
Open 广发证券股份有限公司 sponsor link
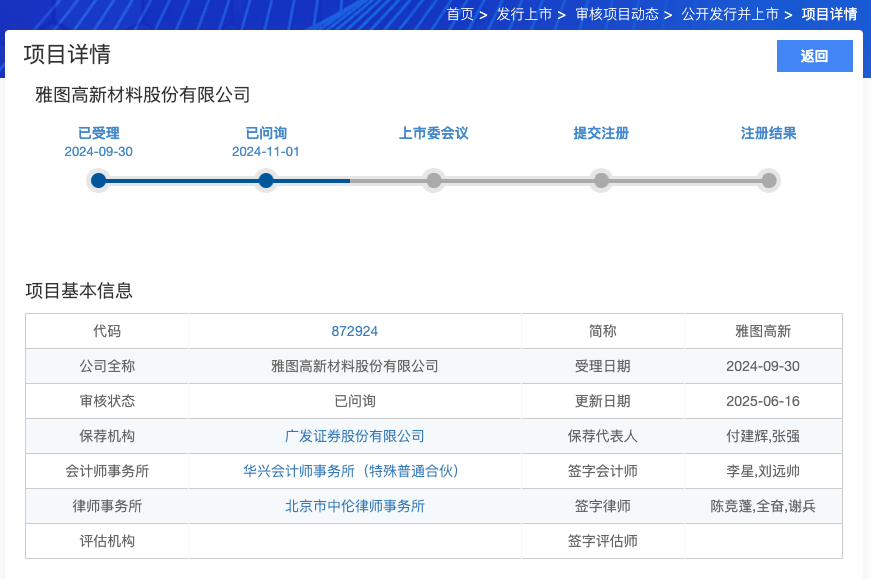354,436
